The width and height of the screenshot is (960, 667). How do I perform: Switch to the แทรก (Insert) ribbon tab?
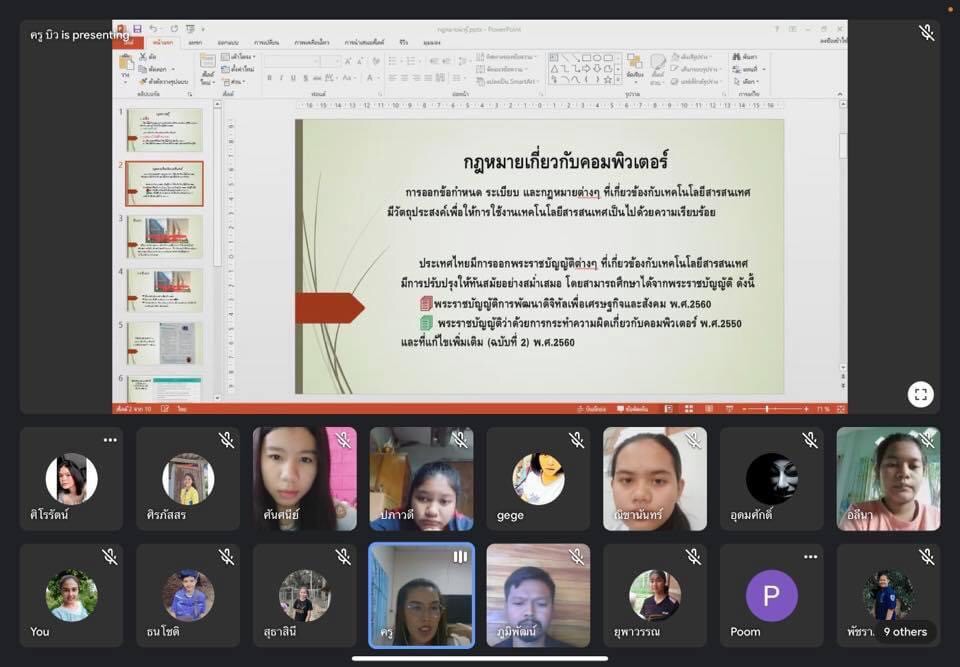194,43
